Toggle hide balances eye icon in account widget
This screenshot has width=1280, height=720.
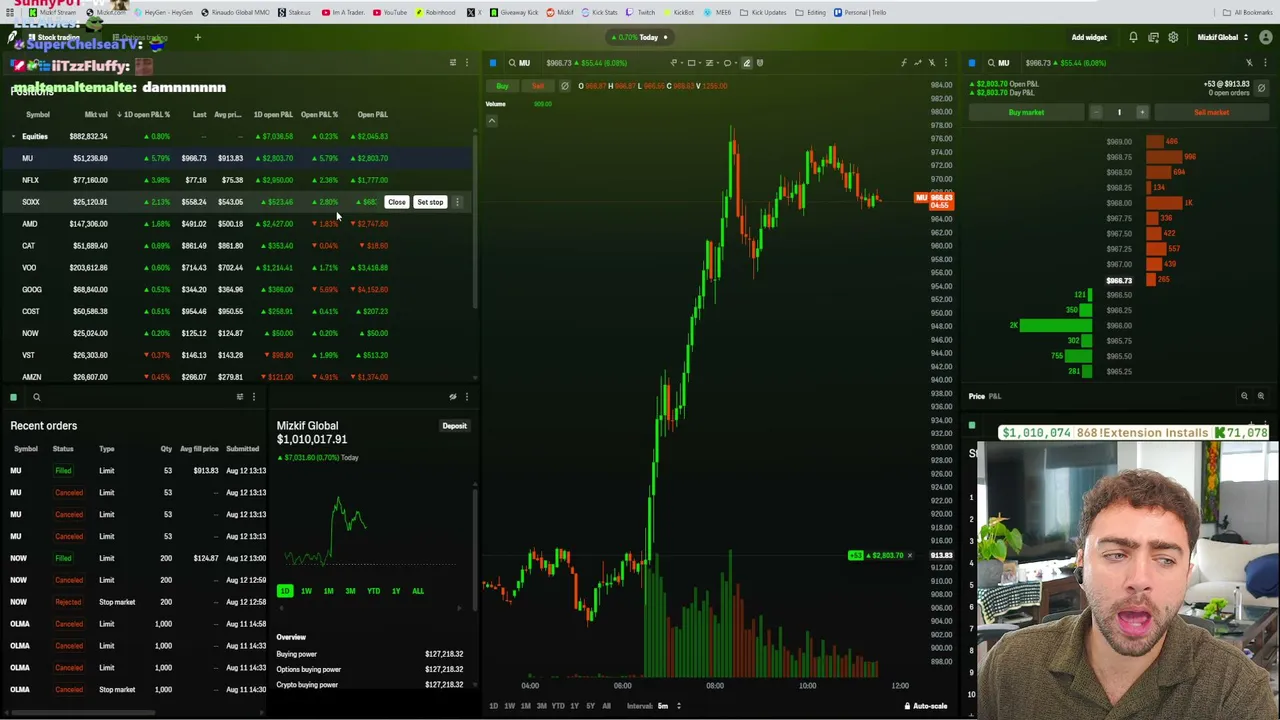click(452, 397)
